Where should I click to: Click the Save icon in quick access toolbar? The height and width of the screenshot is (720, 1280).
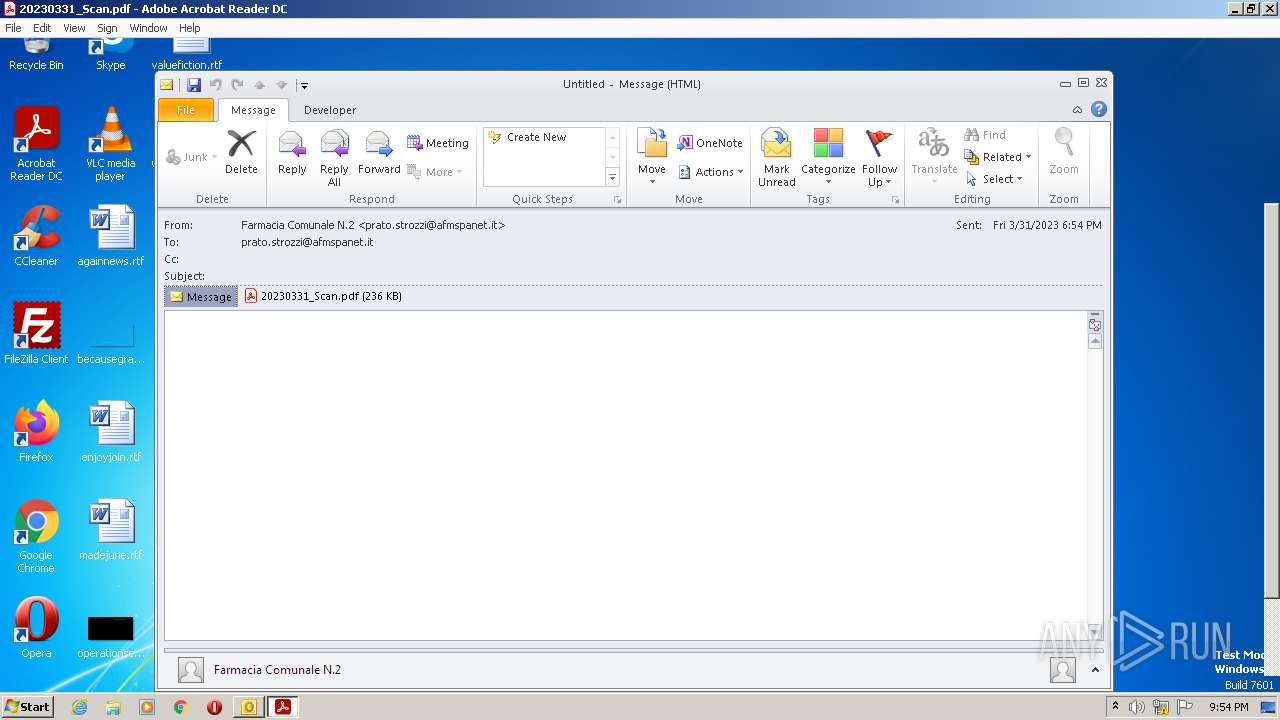(x=194, y=85)
